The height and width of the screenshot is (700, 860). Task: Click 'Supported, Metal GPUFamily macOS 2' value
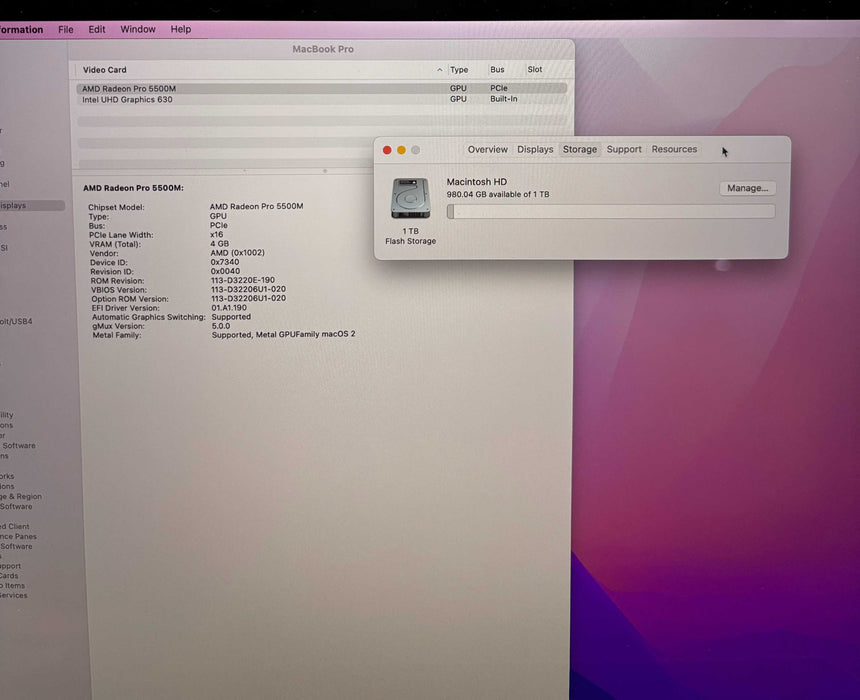click(x=284, y=334)
